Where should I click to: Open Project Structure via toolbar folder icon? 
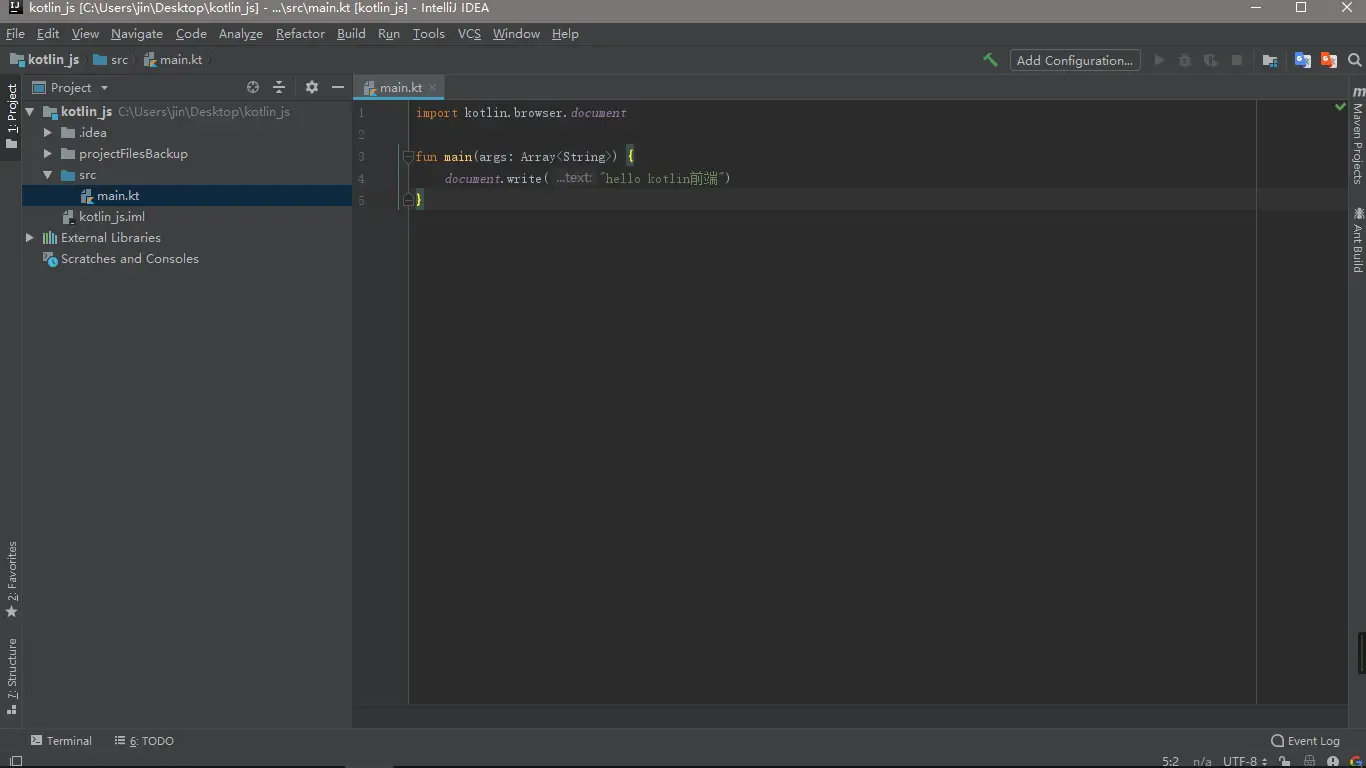click(x=1270, y=60)
